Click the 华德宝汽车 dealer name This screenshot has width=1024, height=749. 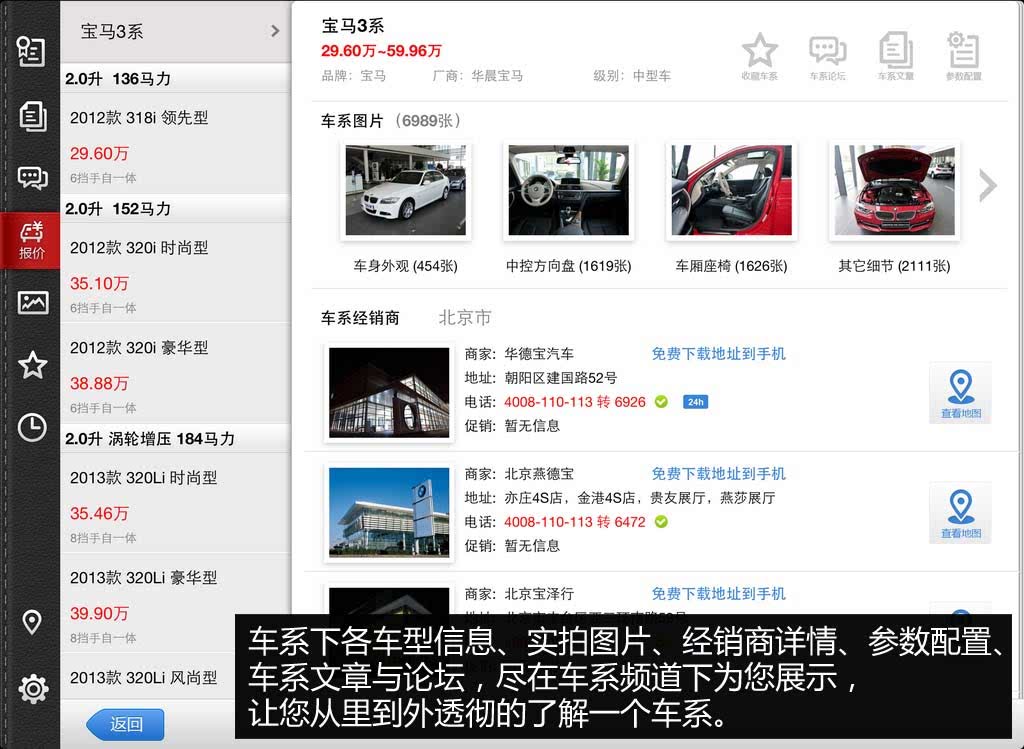[x=539, y=354]
